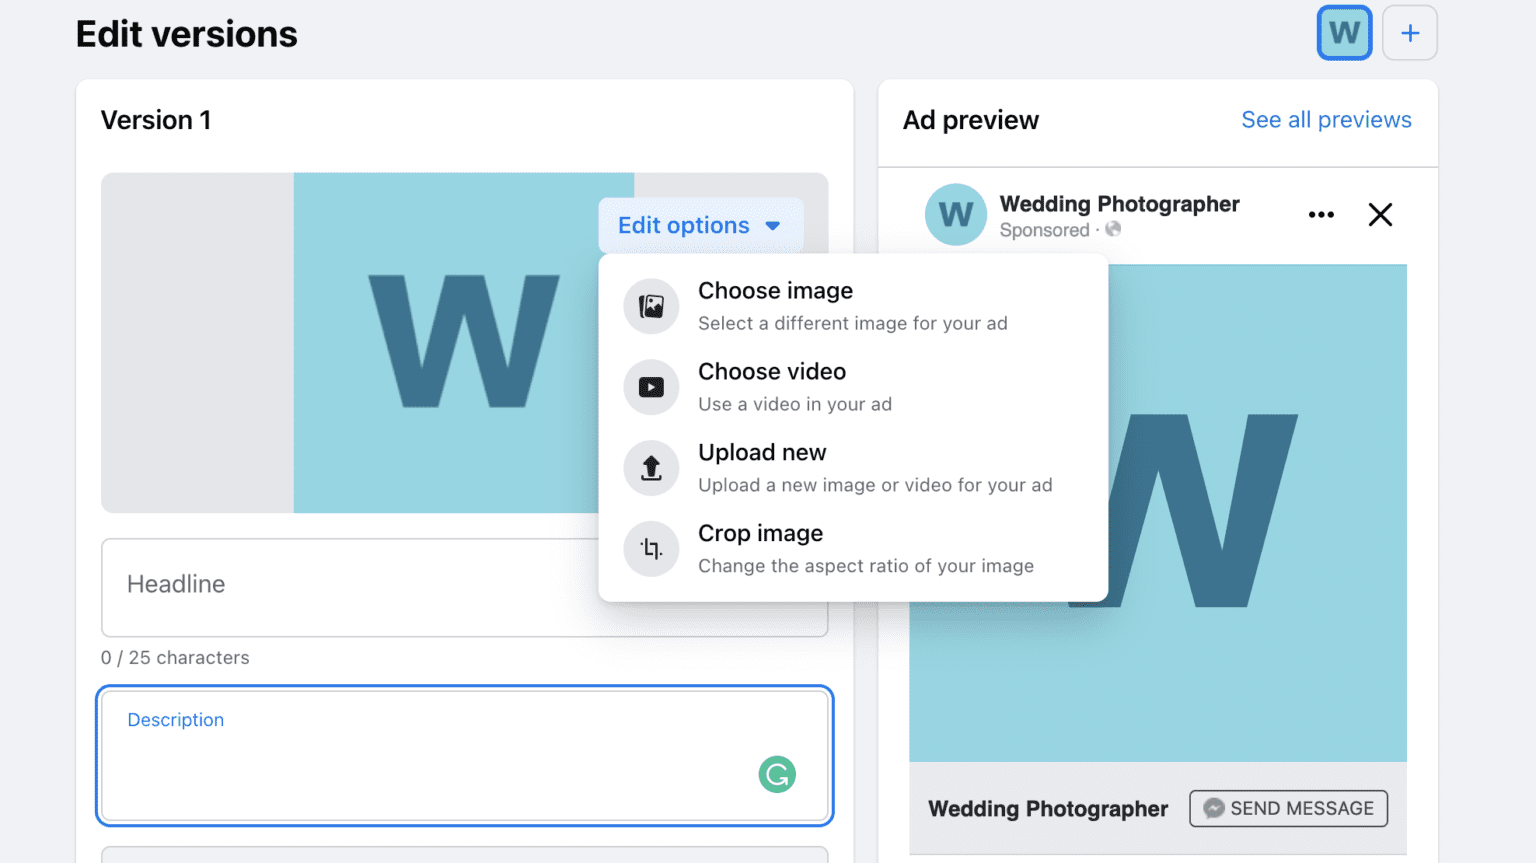Click the Wedding Photographer profile avatar
1536x863 pixels.
click(x=955, y=214)
